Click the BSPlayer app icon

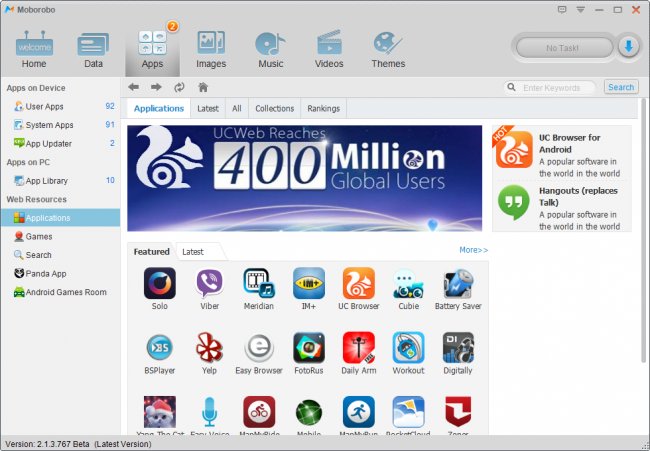[160, 348]
